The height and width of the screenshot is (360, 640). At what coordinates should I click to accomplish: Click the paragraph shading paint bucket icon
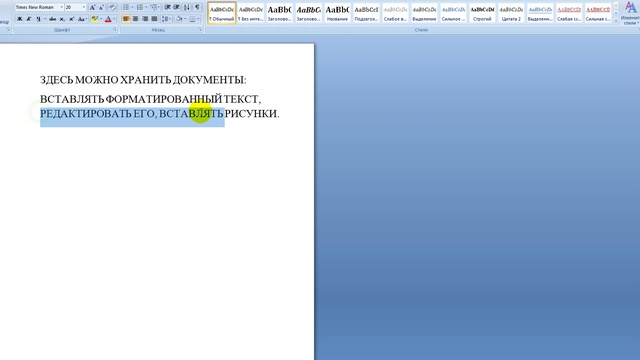tap(179, 19)
